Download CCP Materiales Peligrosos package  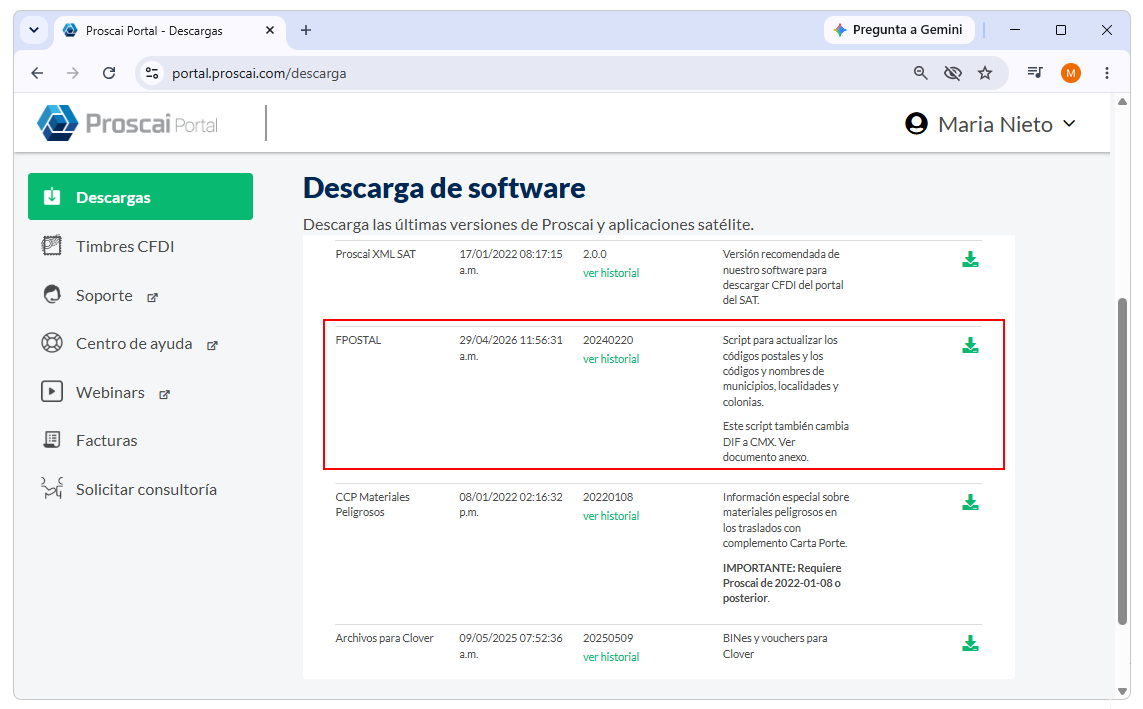tap(970, 502)
